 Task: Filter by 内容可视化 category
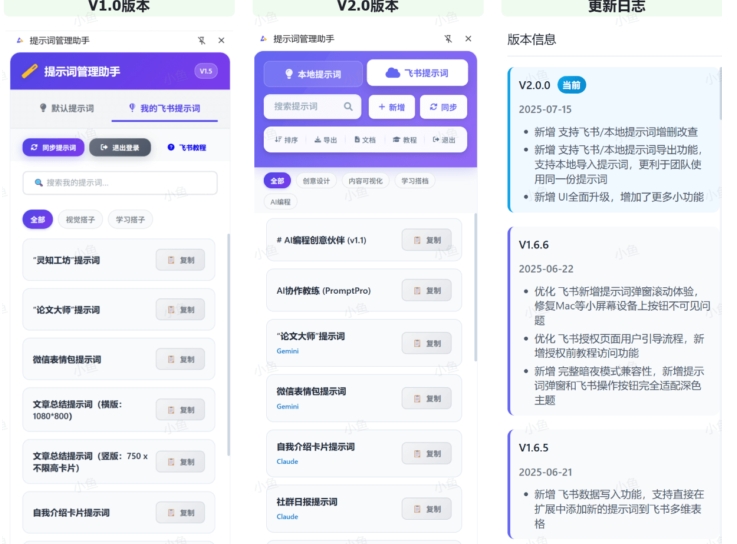tap(365, 181)
